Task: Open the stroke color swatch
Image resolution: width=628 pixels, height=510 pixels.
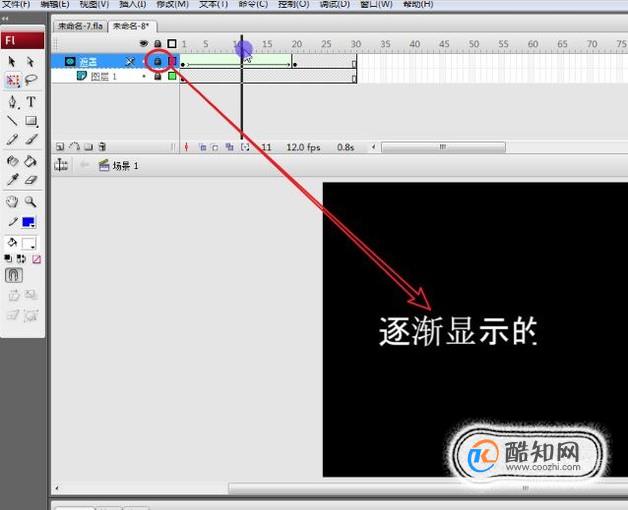Action: 29,222
